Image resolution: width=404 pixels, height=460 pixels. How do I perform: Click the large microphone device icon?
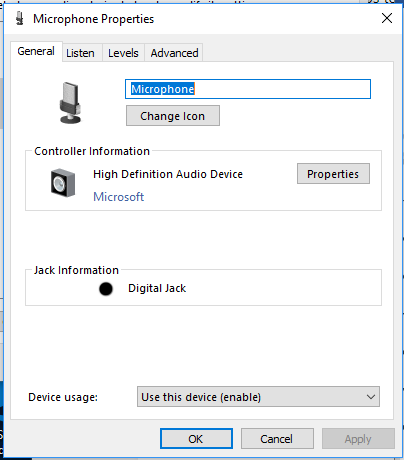(70, 103)
